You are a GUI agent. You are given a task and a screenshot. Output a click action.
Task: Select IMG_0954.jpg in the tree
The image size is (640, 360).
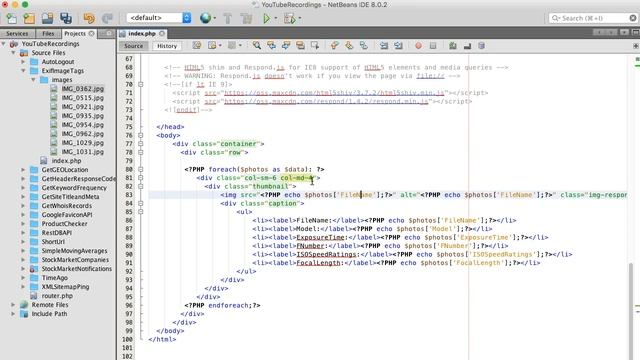tap(82, 124)
